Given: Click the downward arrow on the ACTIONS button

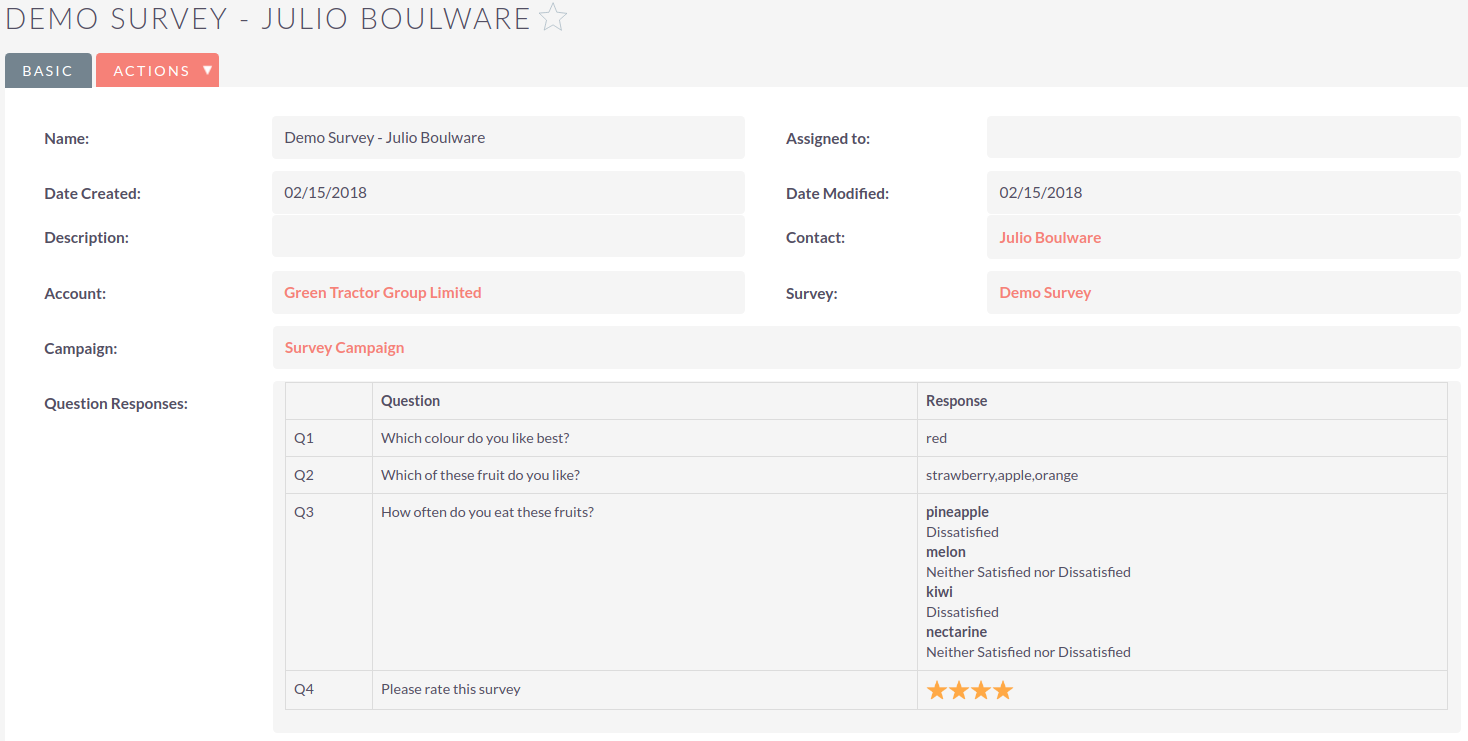Looking at the screenshot, I should (207, 70).
